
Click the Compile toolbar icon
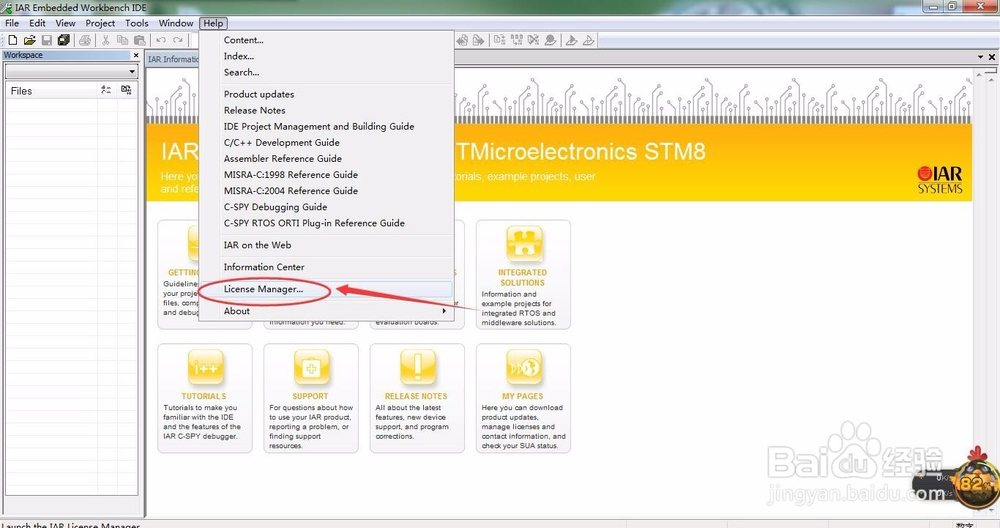pyautogui.click(x=499, y=40)
